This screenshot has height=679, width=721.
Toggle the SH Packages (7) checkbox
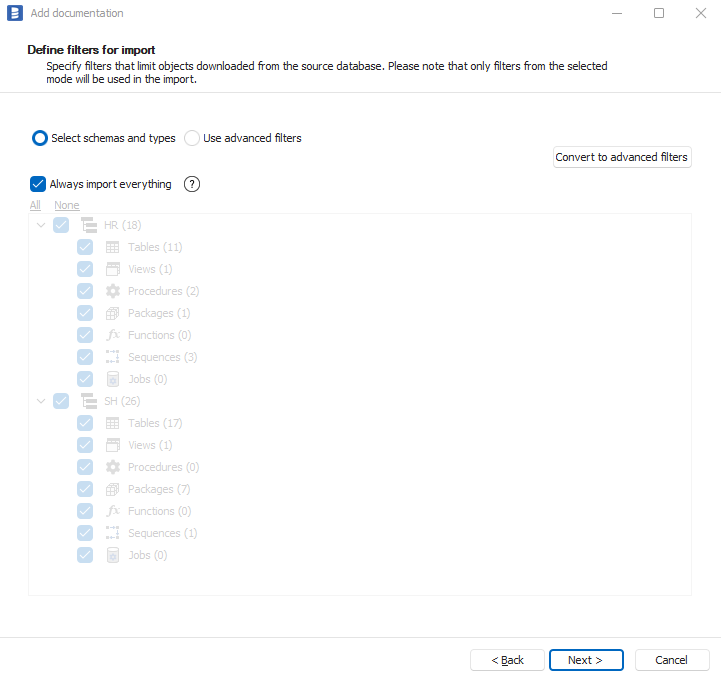click(x=85, y=489)
